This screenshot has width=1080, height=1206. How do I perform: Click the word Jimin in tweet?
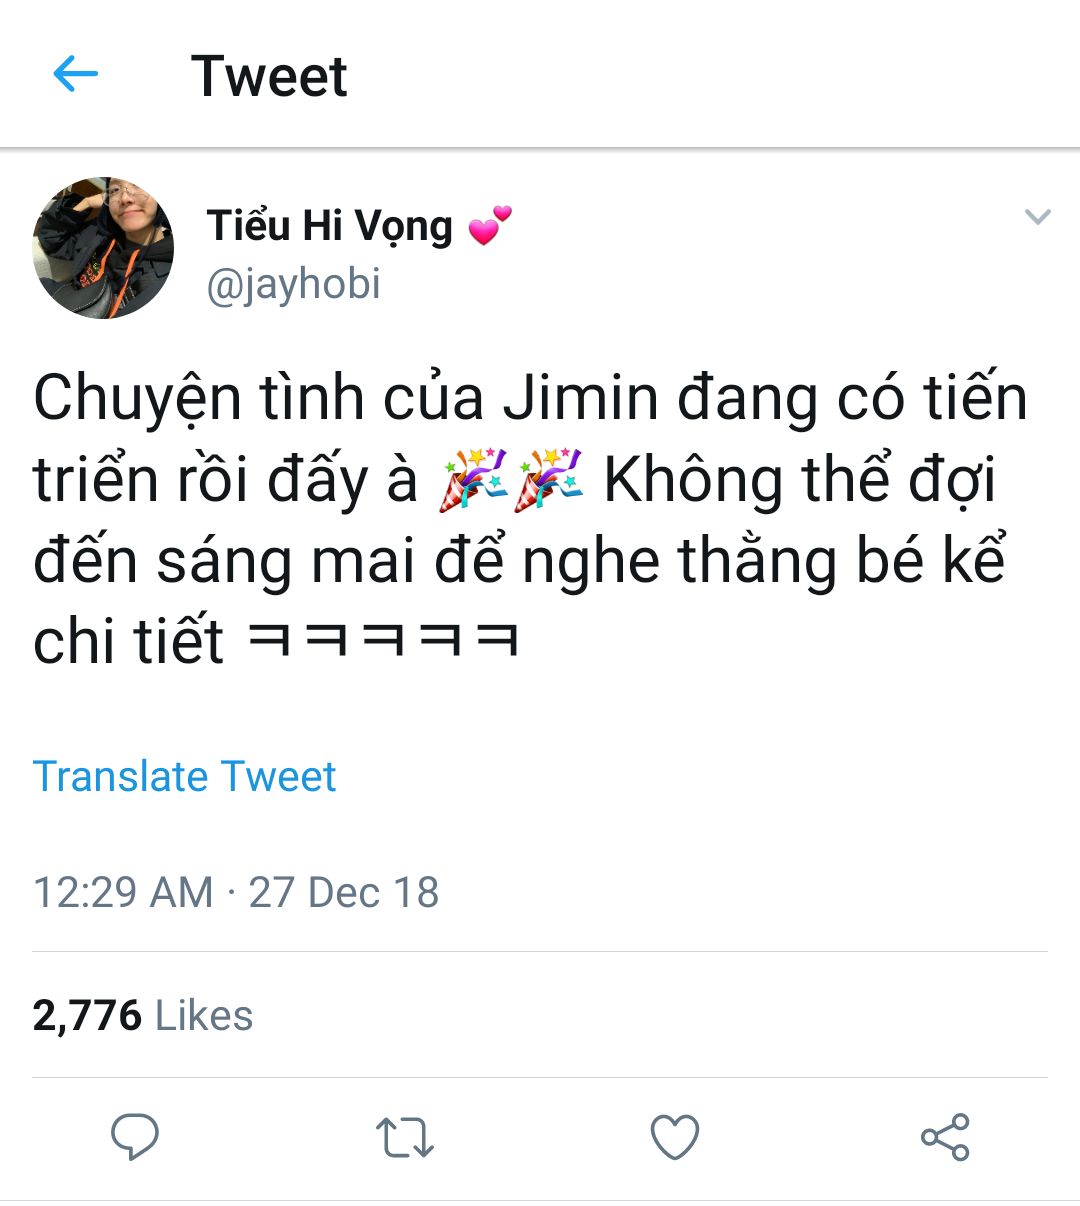pos(582,398)
